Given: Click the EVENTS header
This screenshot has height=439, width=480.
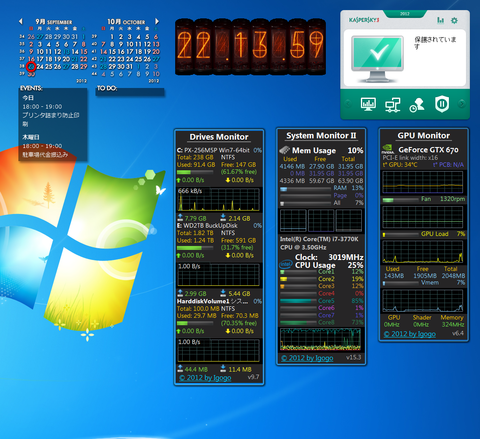Looking at the screenshot, I should (x=31, y=88).
